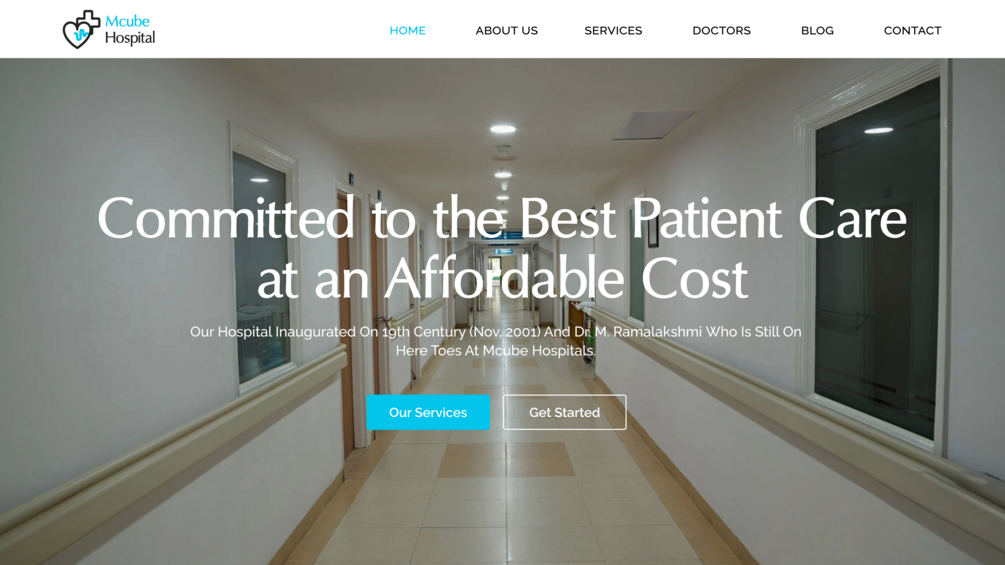Click the large dark window on the right wall
The image size is (1005, 565).
[x=876, y=256]
